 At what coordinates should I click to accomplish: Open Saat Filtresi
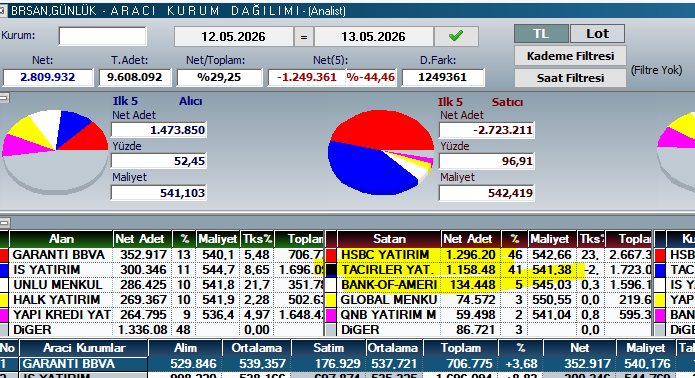point(570,78)
